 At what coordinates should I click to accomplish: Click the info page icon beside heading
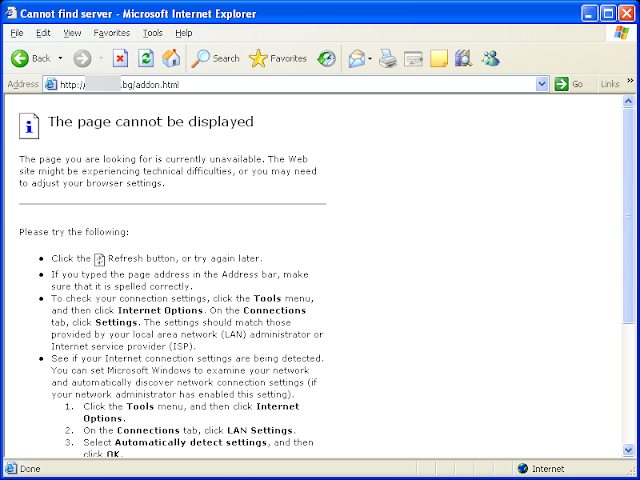[29, 126]
